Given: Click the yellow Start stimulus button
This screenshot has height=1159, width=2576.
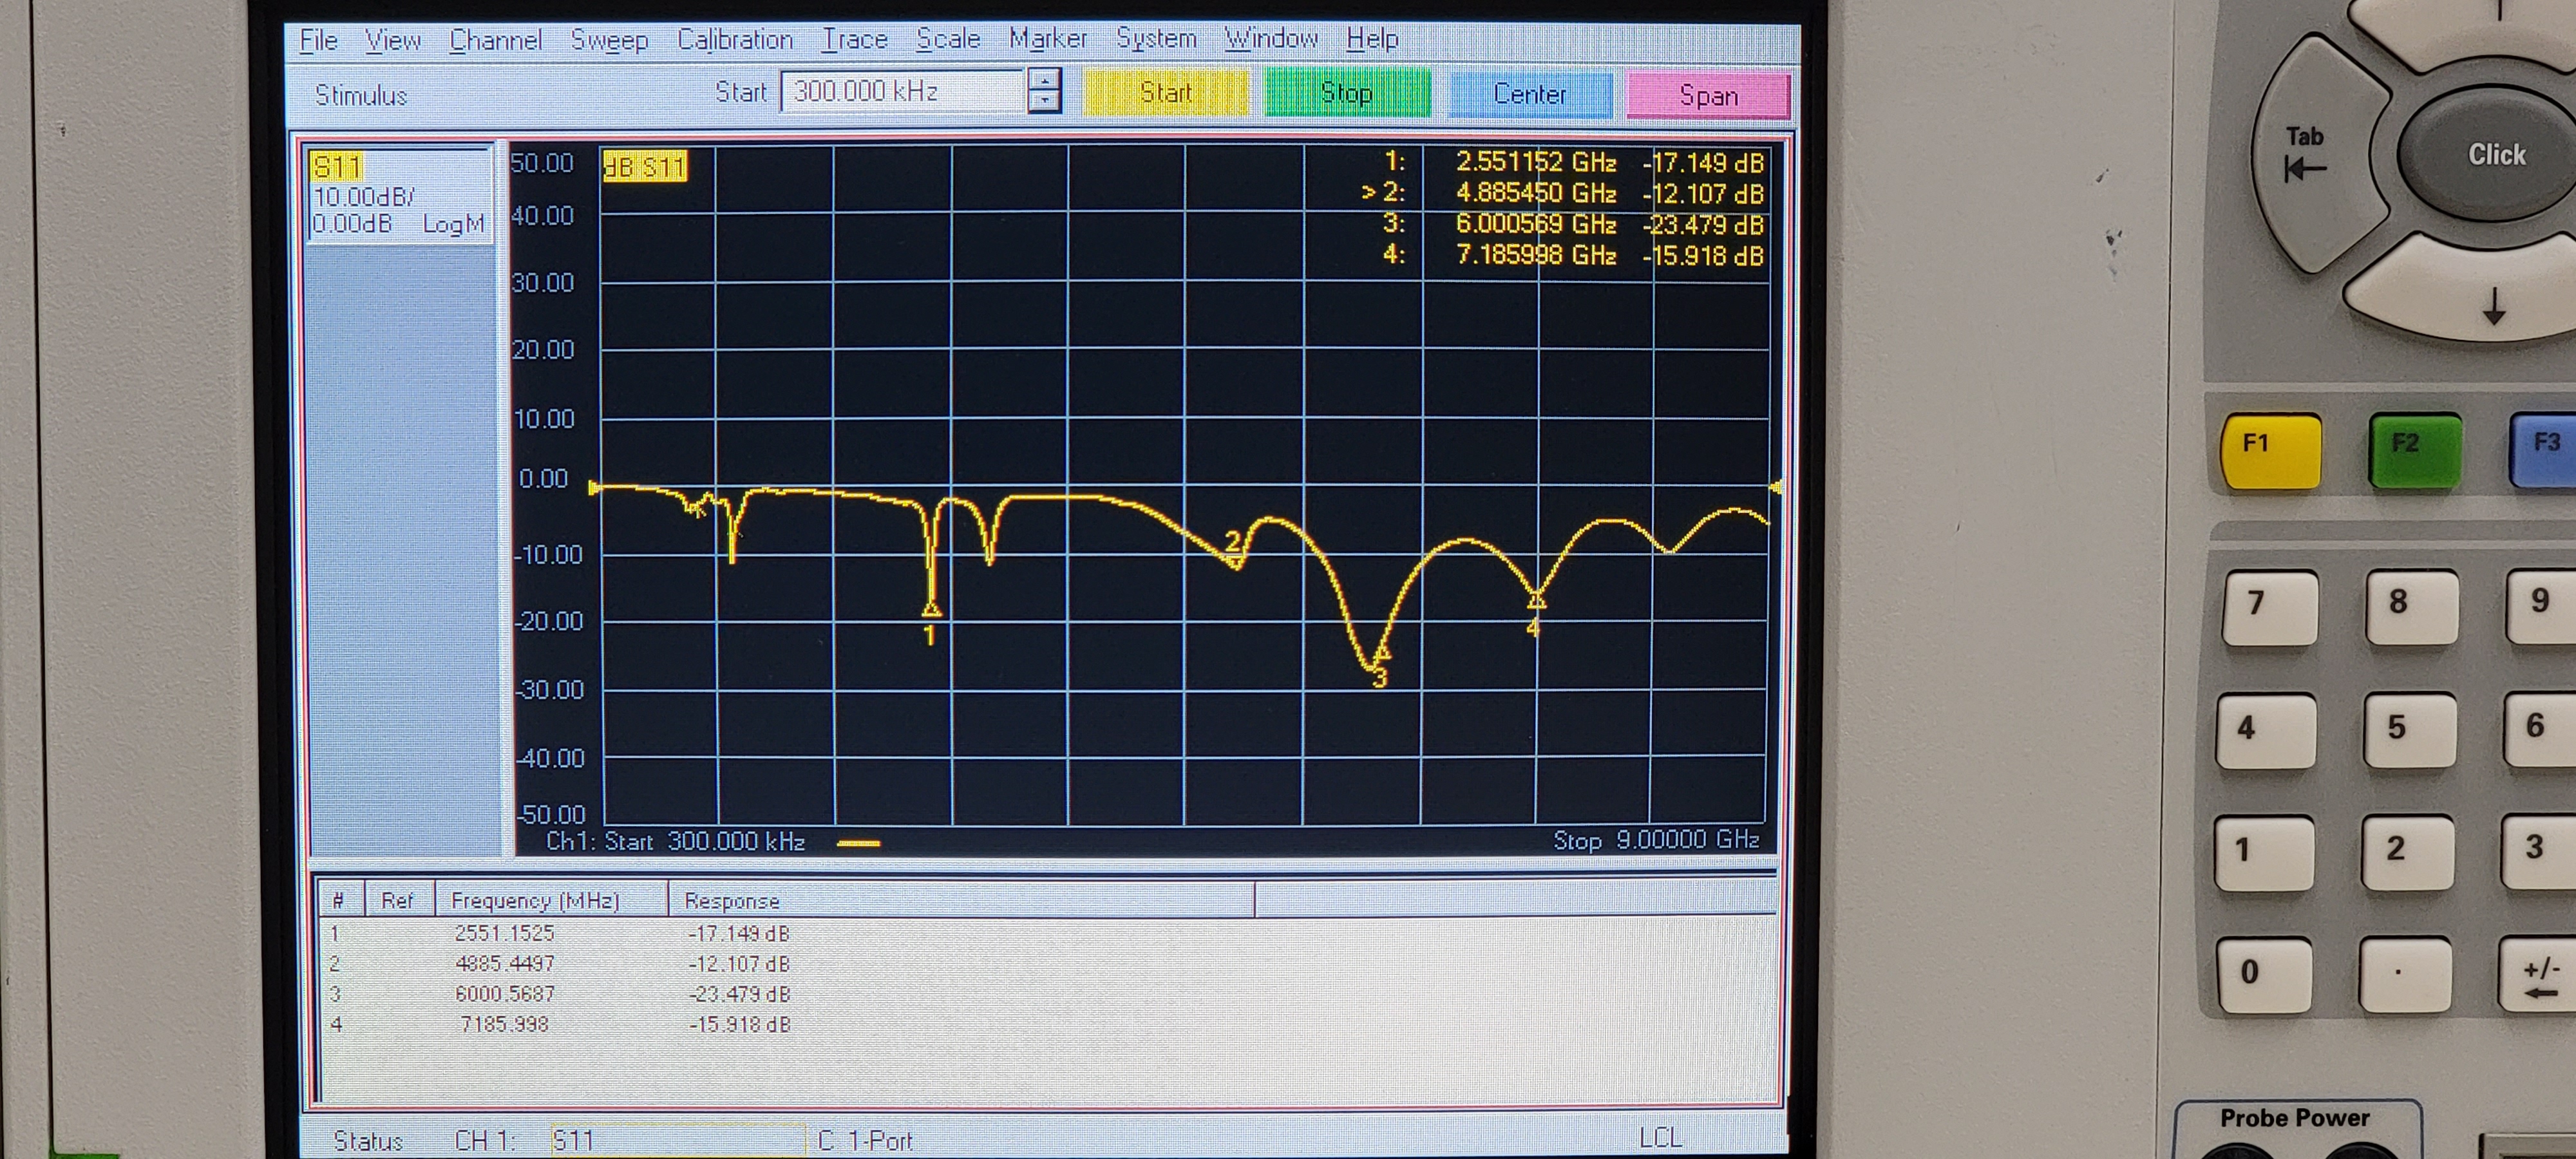Looking at the screenshot, I should coord(1166,93).
